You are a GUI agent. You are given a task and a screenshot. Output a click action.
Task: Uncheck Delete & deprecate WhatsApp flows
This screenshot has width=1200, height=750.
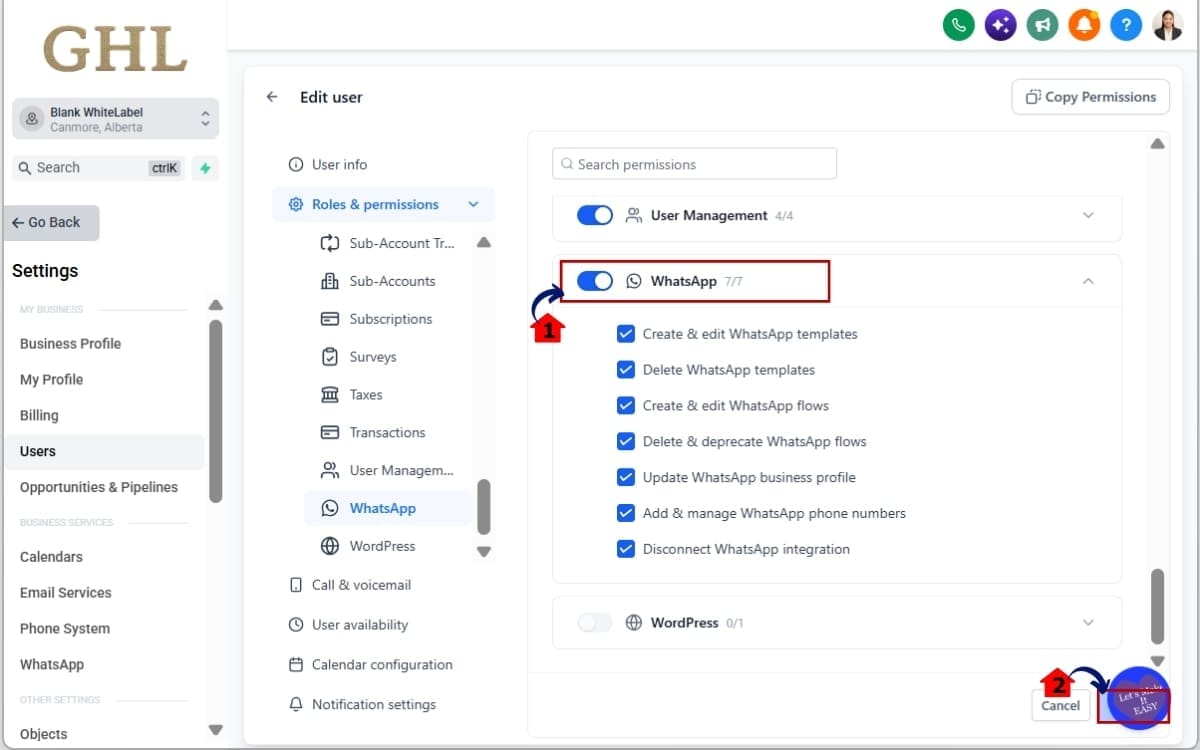point(626,441)
